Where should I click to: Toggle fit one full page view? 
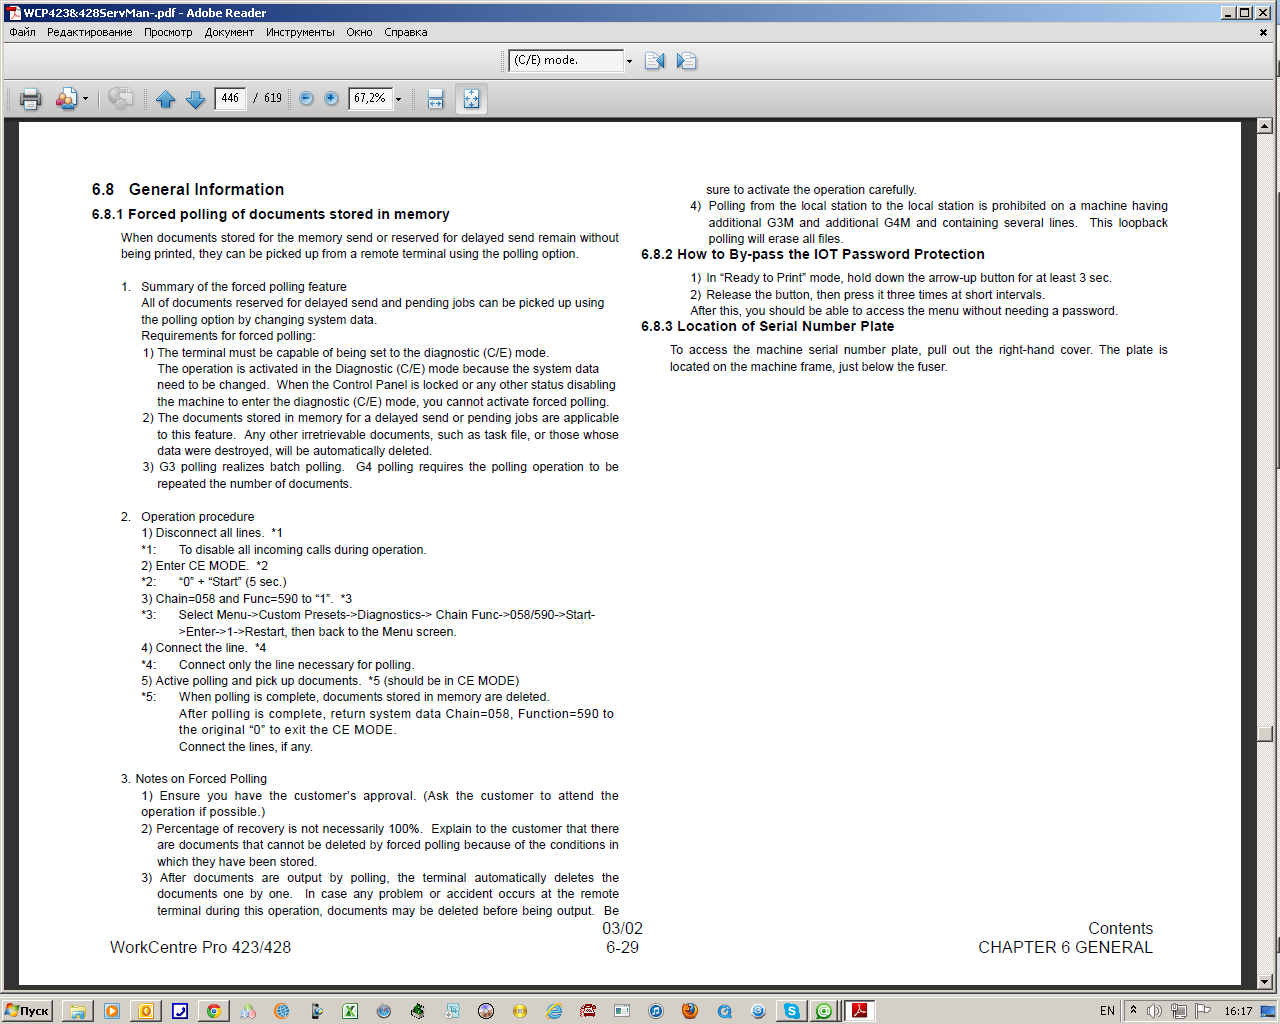(471, 99)
